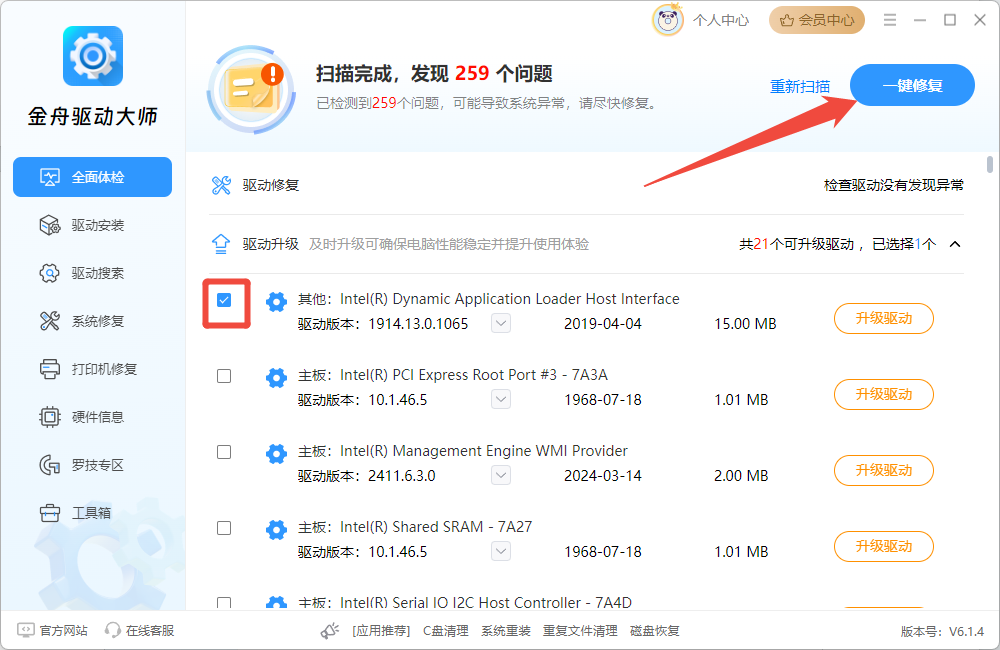Open 会员中心 membership button

[x=816, y=20]
